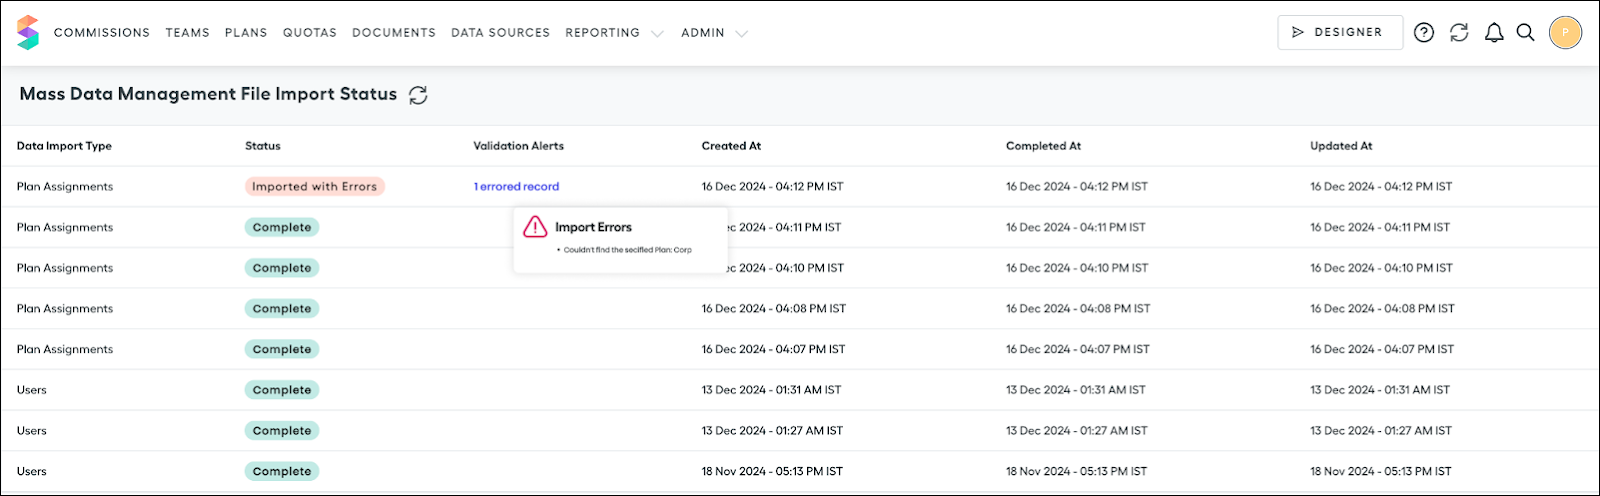1600x496 pixels.
Task: Open the help question mark icon
Action: 1424,33
